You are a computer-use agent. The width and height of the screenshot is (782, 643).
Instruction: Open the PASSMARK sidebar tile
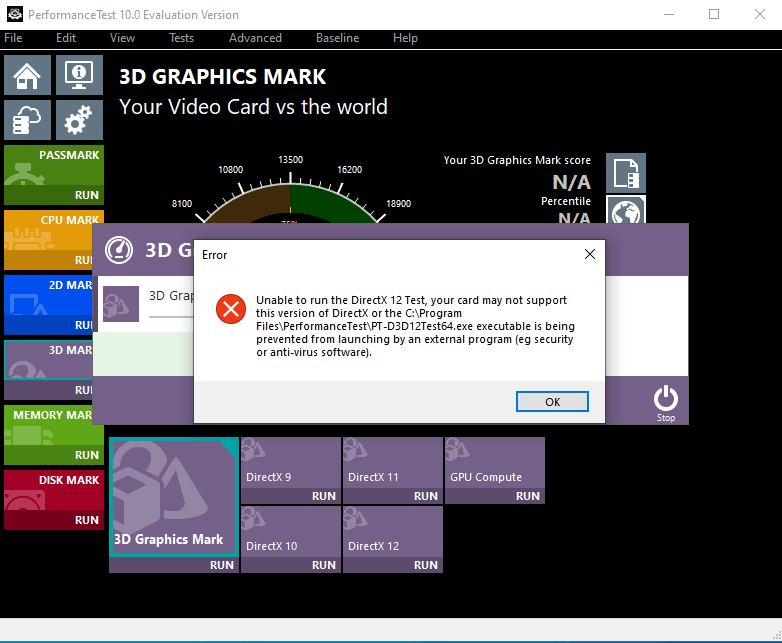point(54,165)
